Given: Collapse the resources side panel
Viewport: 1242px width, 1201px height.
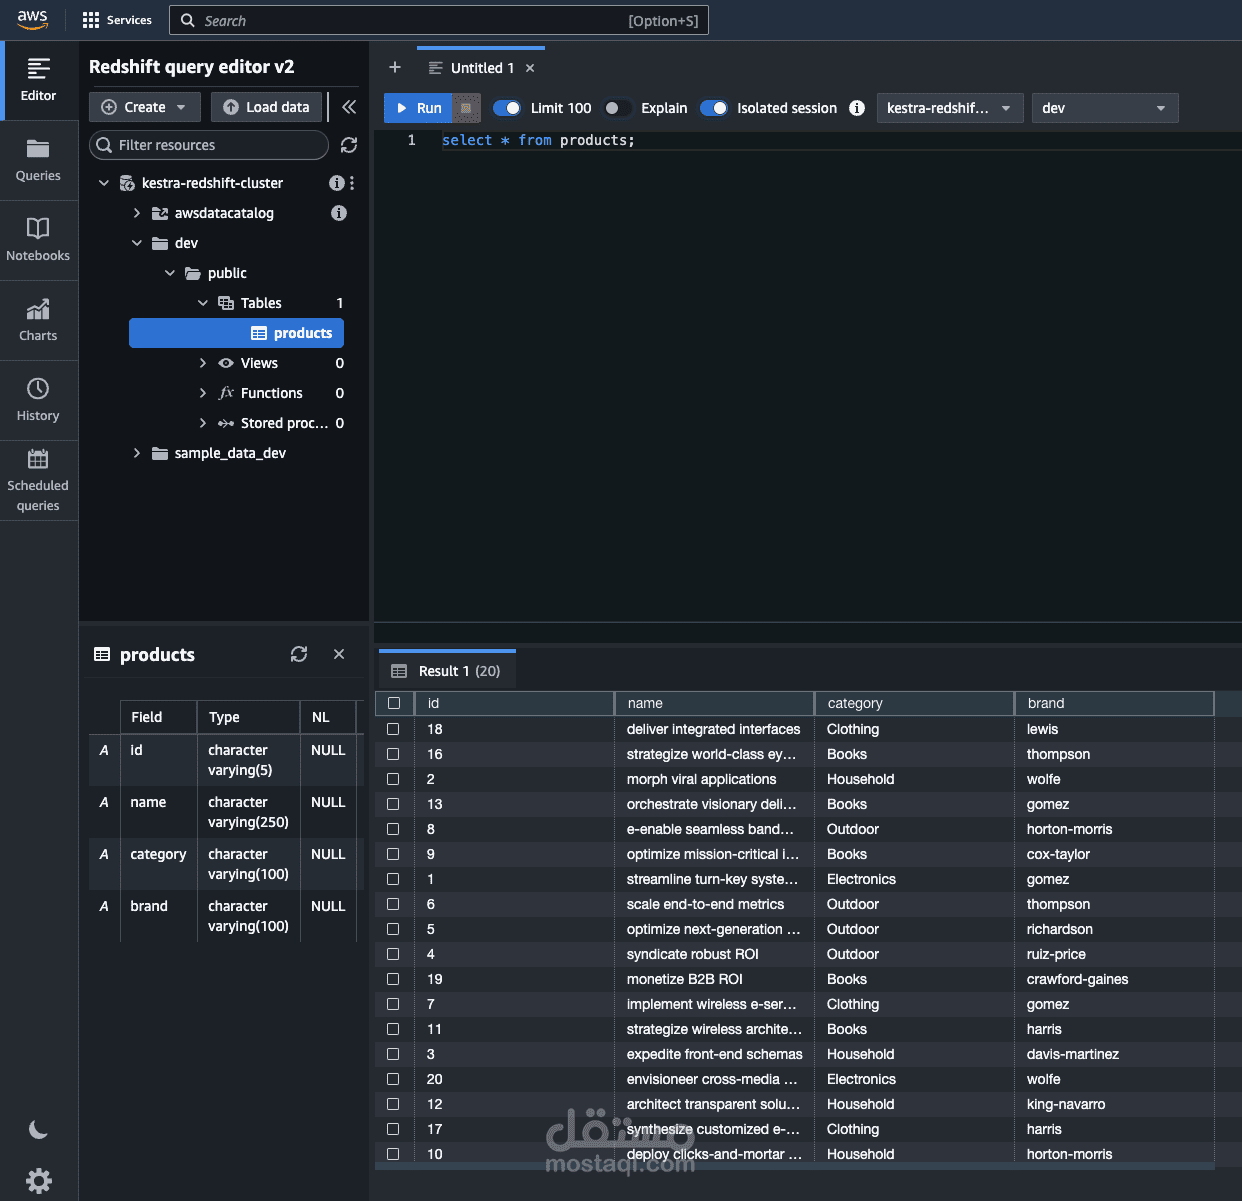Looking at the screenshot, I should [349, 107].
